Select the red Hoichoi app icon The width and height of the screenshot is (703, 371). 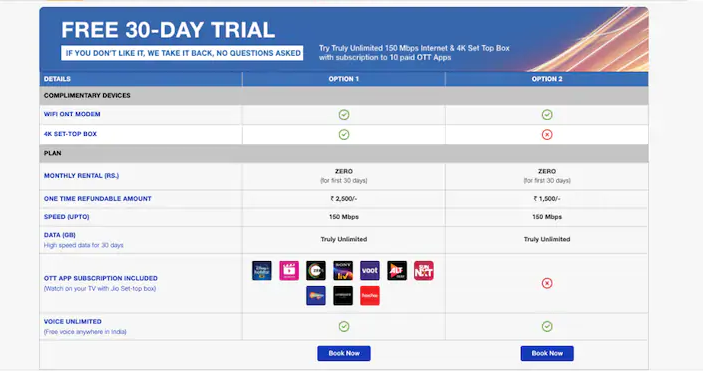[370, 296]
